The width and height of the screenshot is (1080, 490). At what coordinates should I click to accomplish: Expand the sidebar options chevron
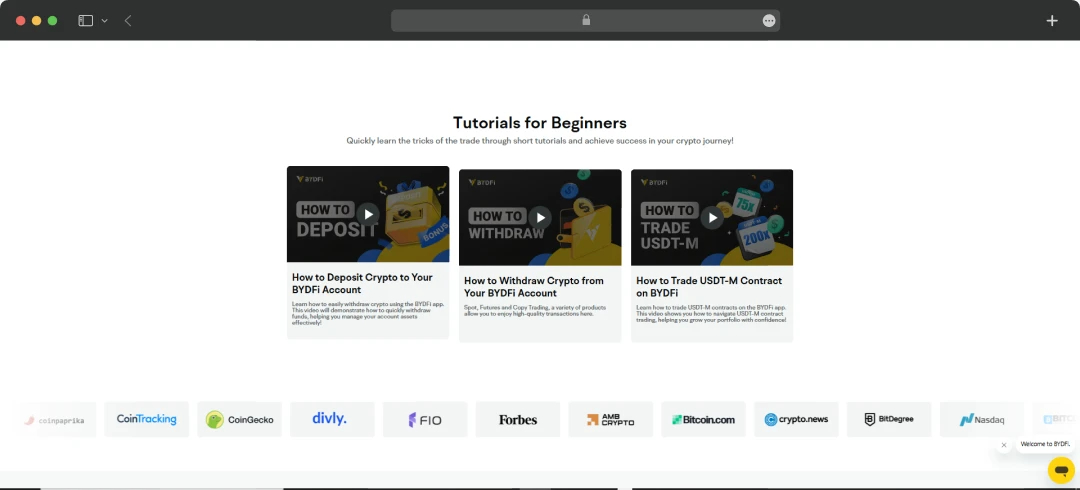[105, 21]
